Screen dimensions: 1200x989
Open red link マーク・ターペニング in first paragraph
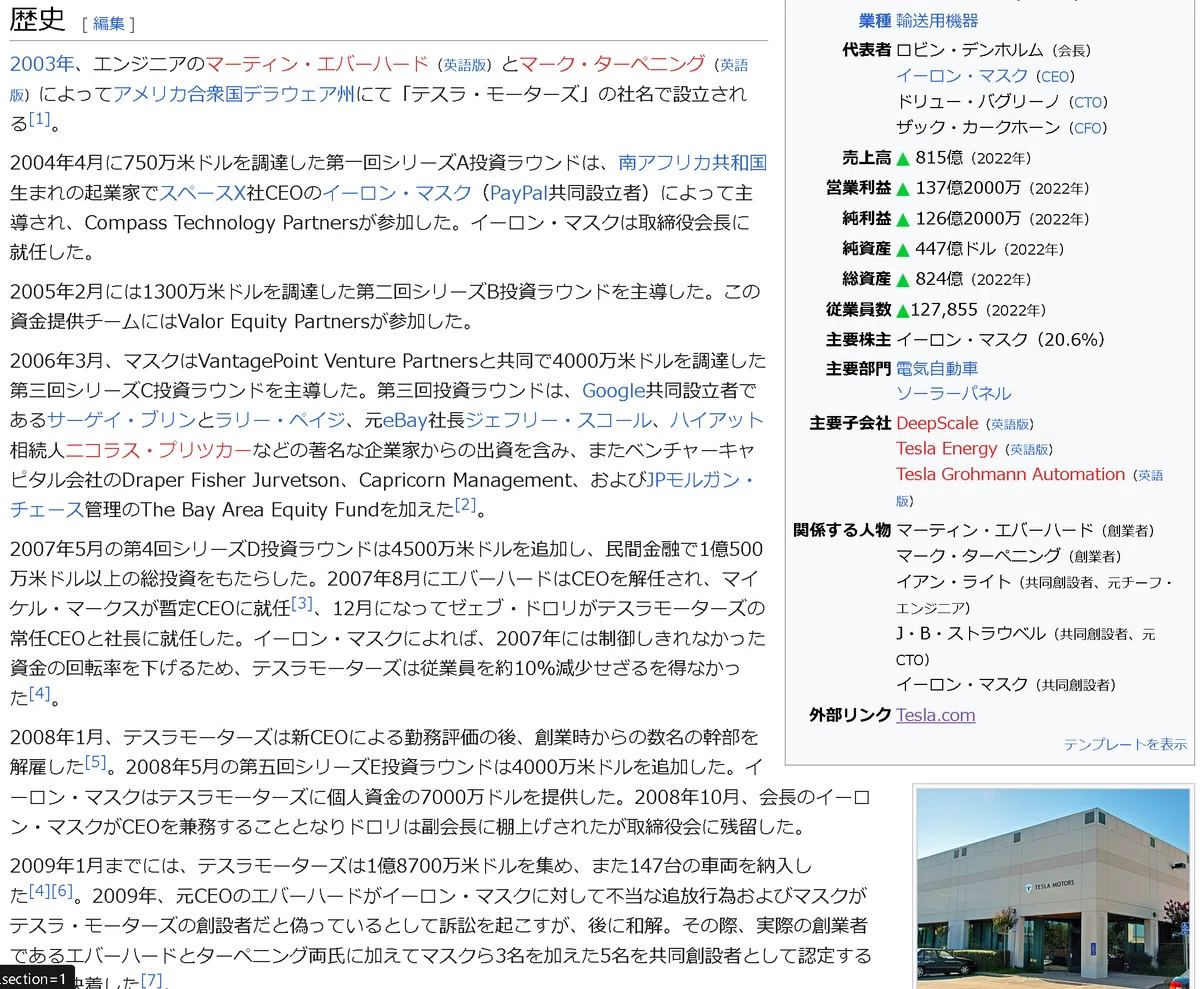612,64
